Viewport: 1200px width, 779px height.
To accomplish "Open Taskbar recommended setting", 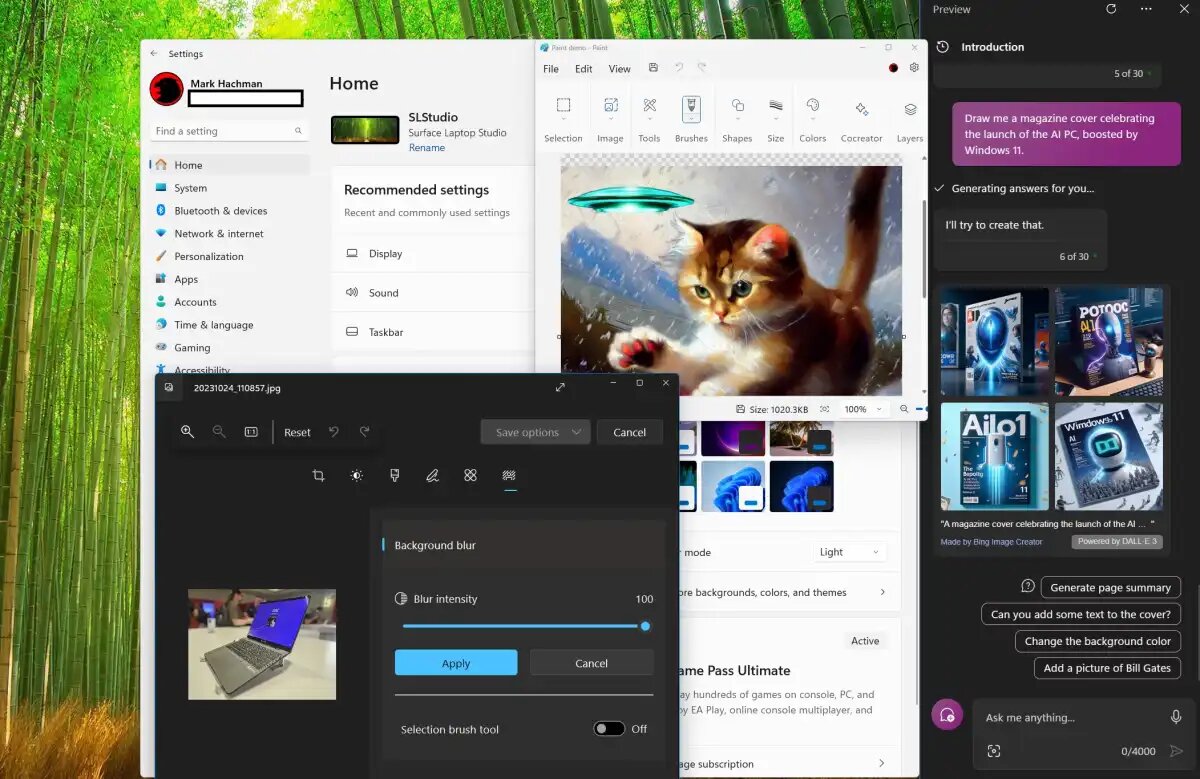I will pyautogui.click(x=433, y=332).
